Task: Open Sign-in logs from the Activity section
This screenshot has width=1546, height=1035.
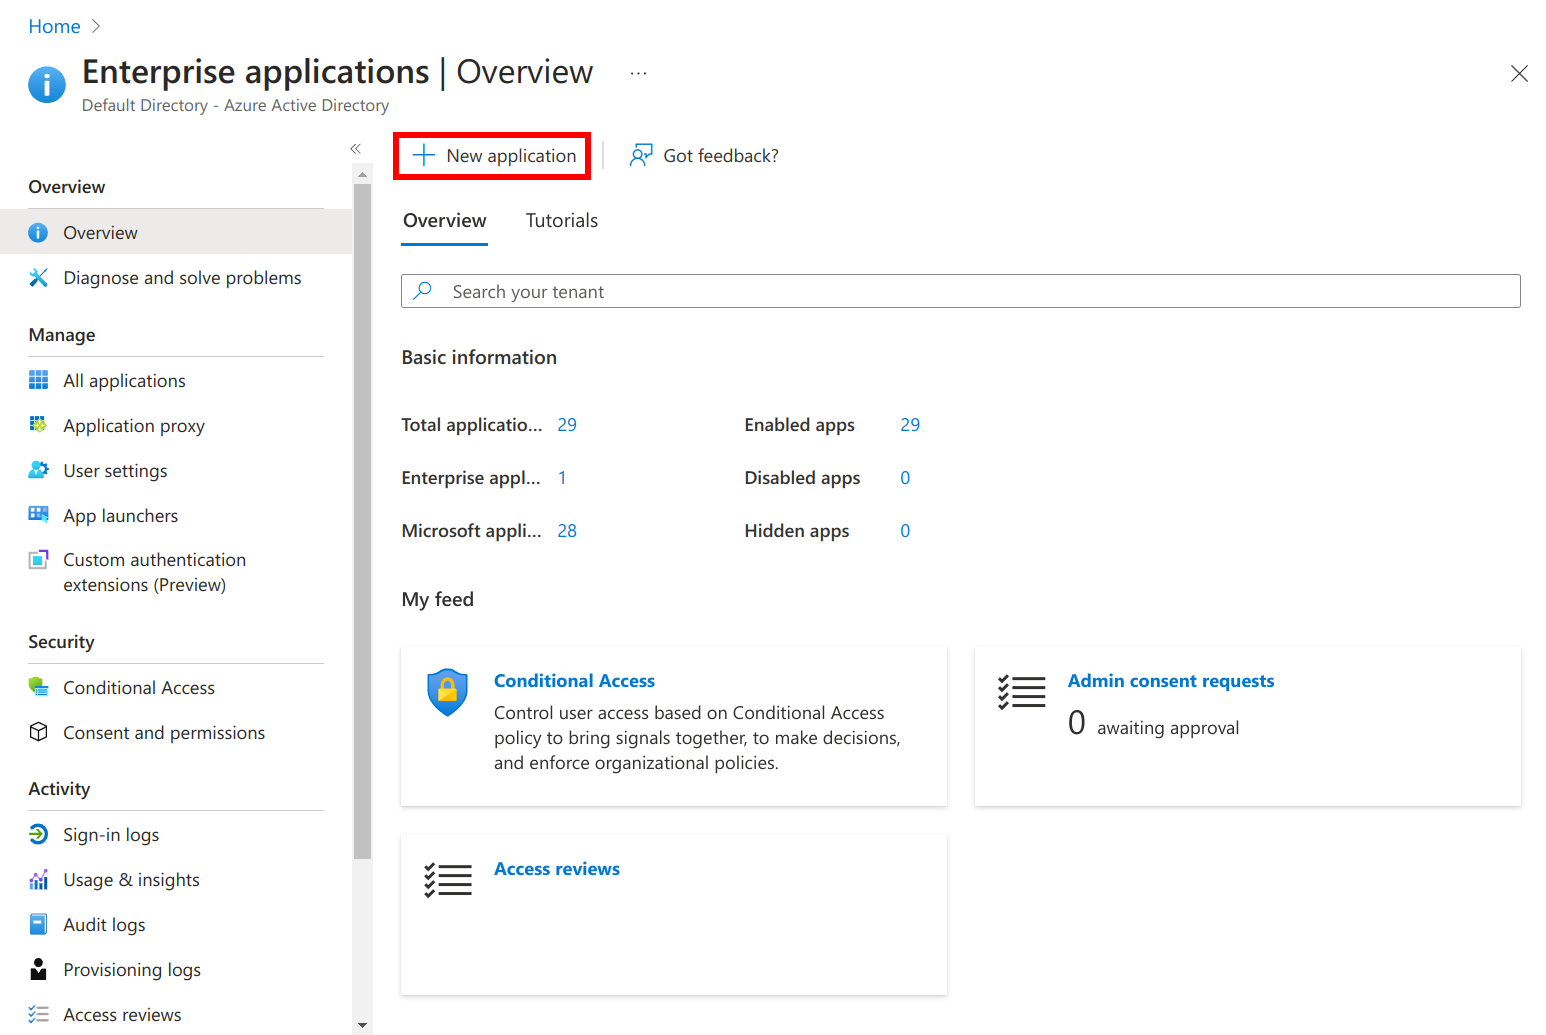Action: click(x=110, y=834)
